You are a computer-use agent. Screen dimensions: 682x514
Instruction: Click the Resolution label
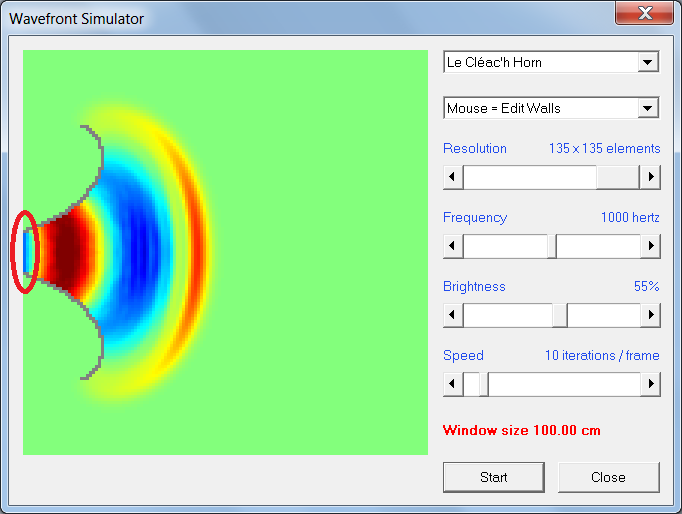click(x=475, y=148)
